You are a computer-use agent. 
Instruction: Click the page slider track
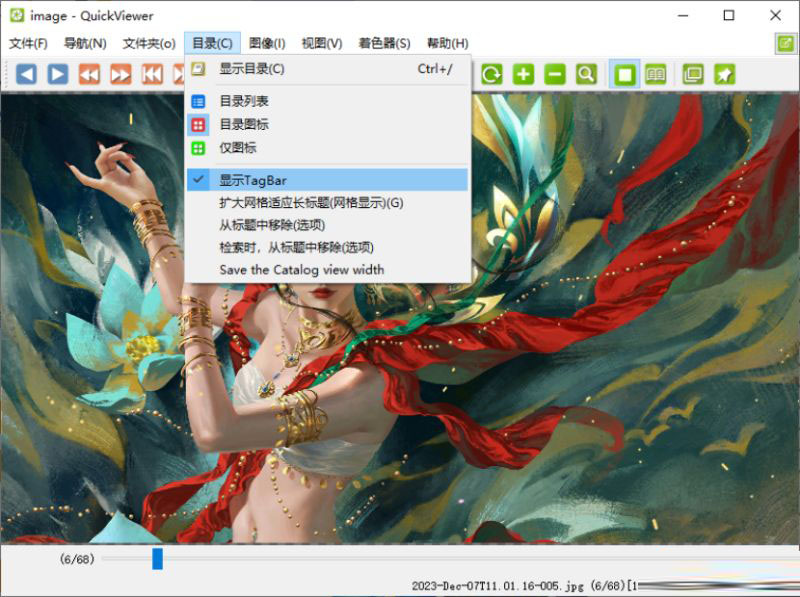[451, 559]
